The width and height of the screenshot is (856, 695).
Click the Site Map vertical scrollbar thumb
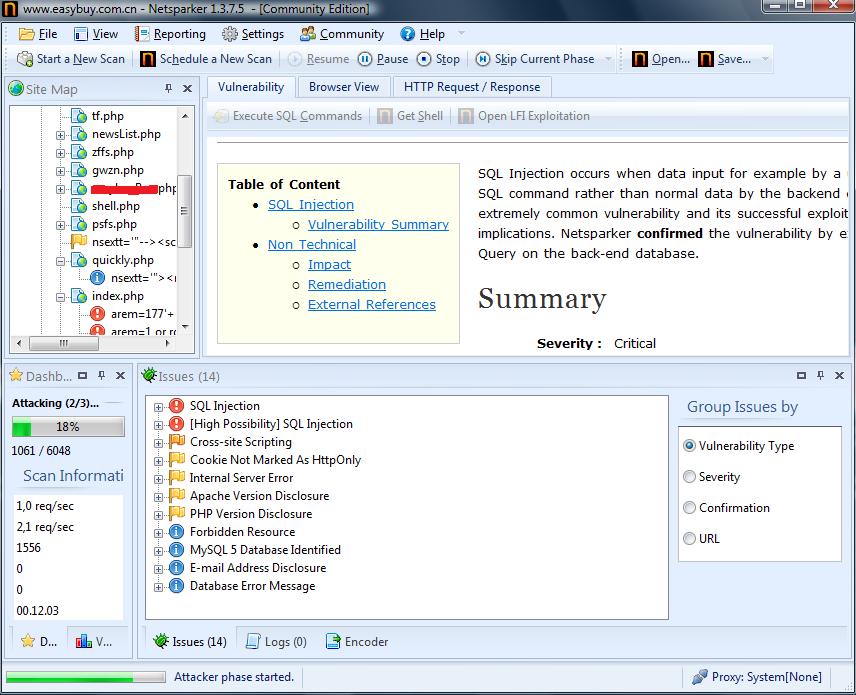(x=185, y=211)
